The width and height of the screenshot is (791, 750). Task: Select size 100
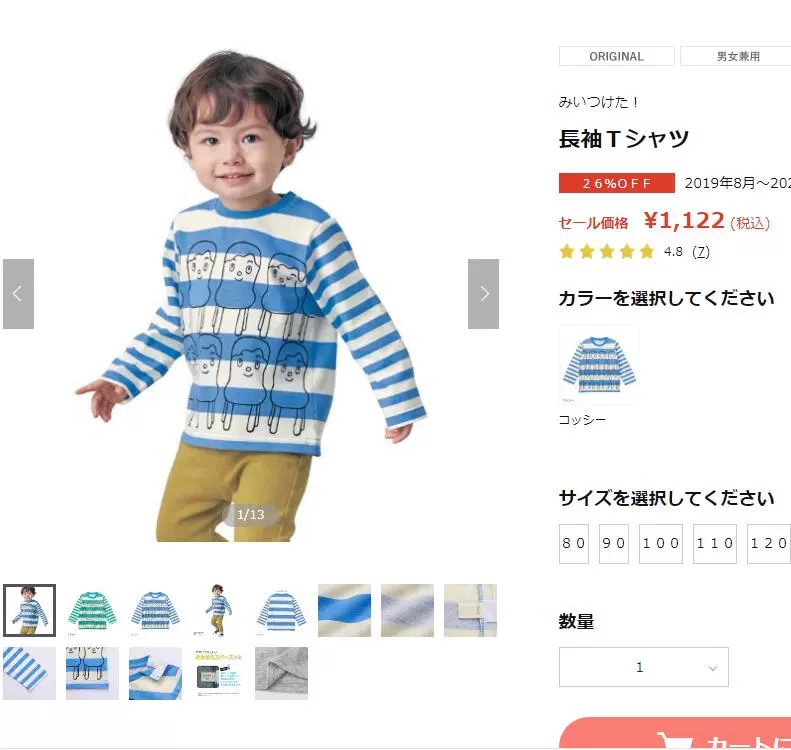click(x=660, y=544)
